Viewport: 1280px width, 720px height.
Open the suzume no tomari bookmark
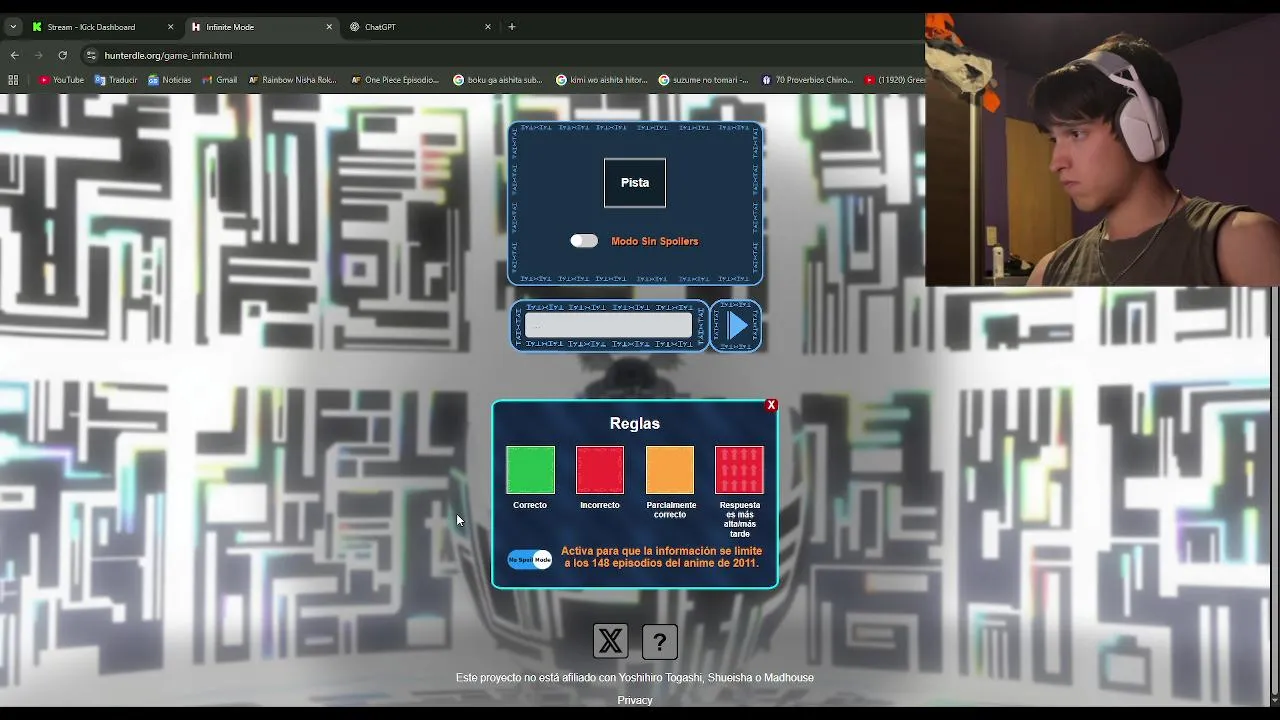click(x=703, y=80)
